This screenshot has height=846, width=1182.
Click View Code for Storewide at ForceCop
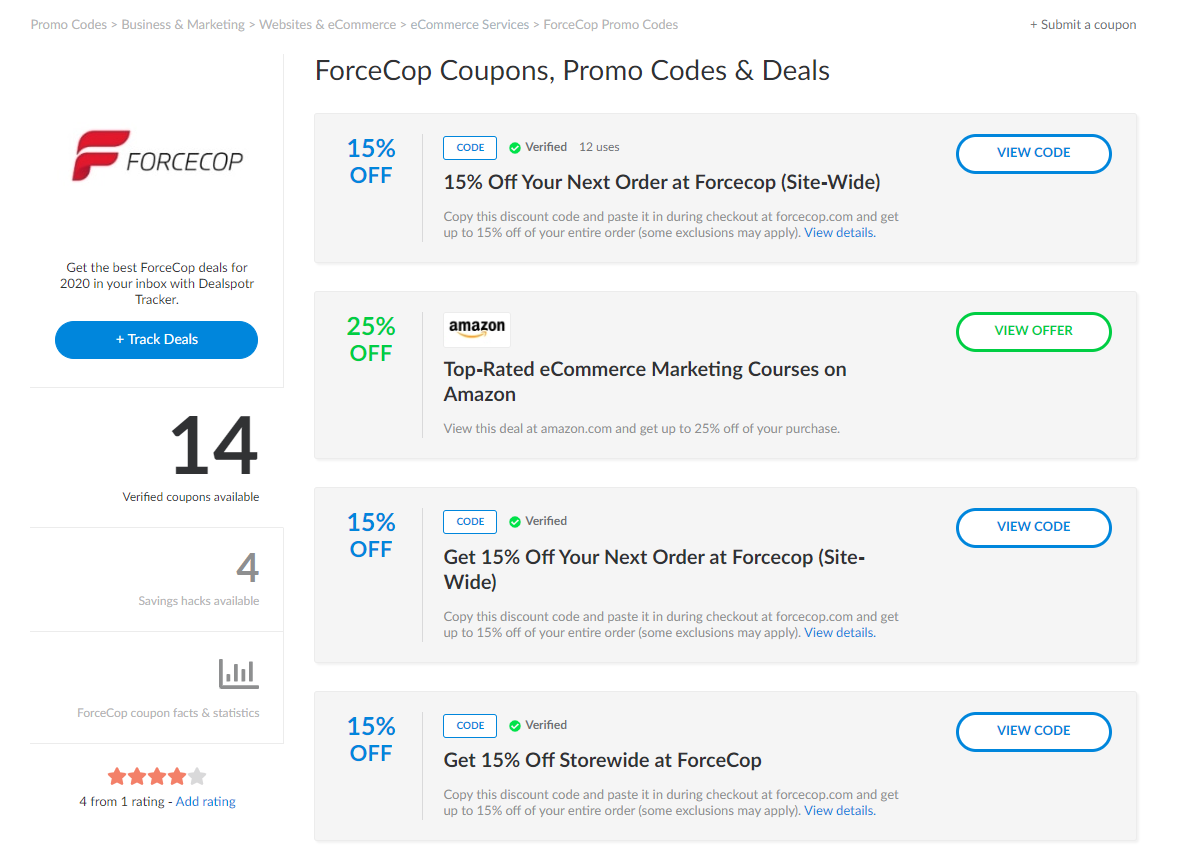1033,731
